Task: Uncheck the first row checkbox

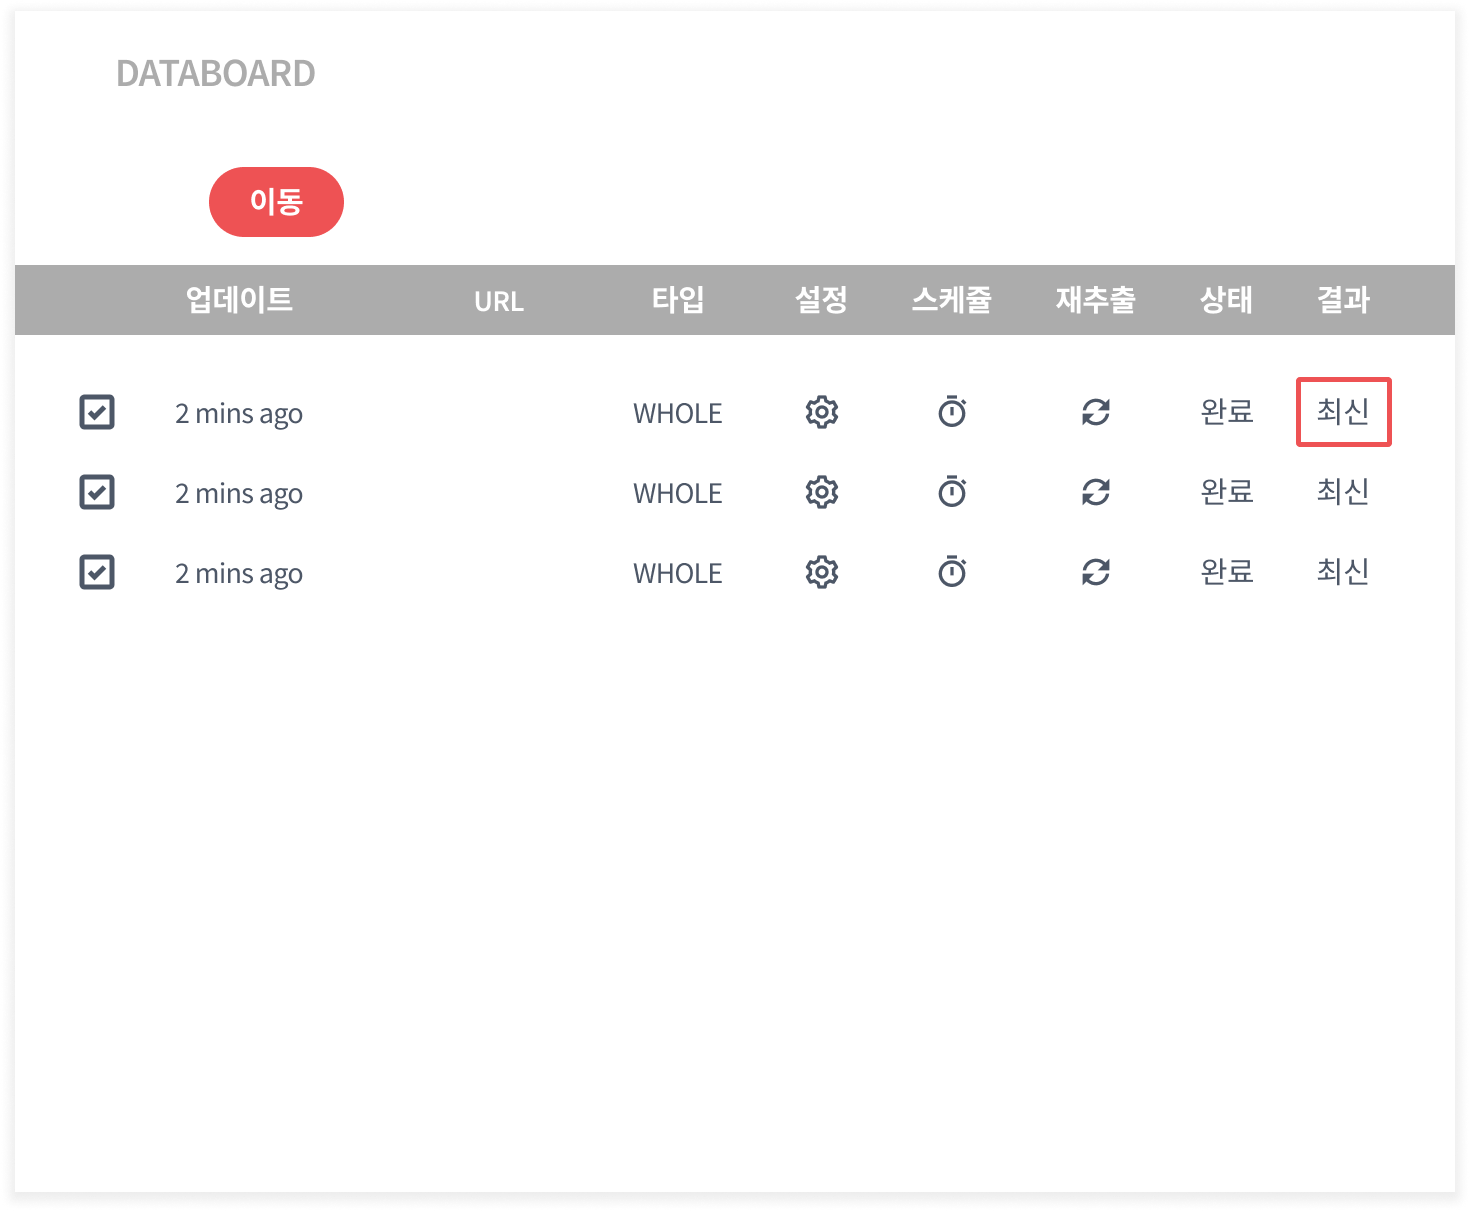Action: 97,412
